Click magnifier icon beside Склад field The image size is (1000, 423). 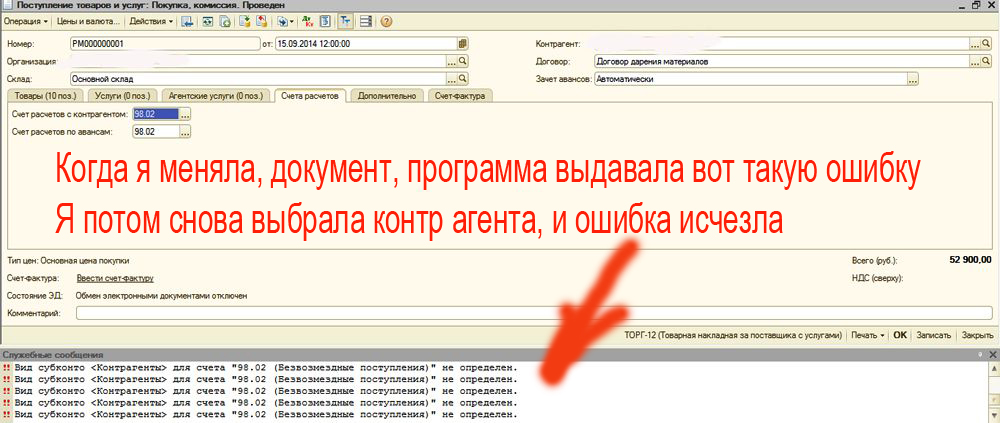click(x=463, y=78)
